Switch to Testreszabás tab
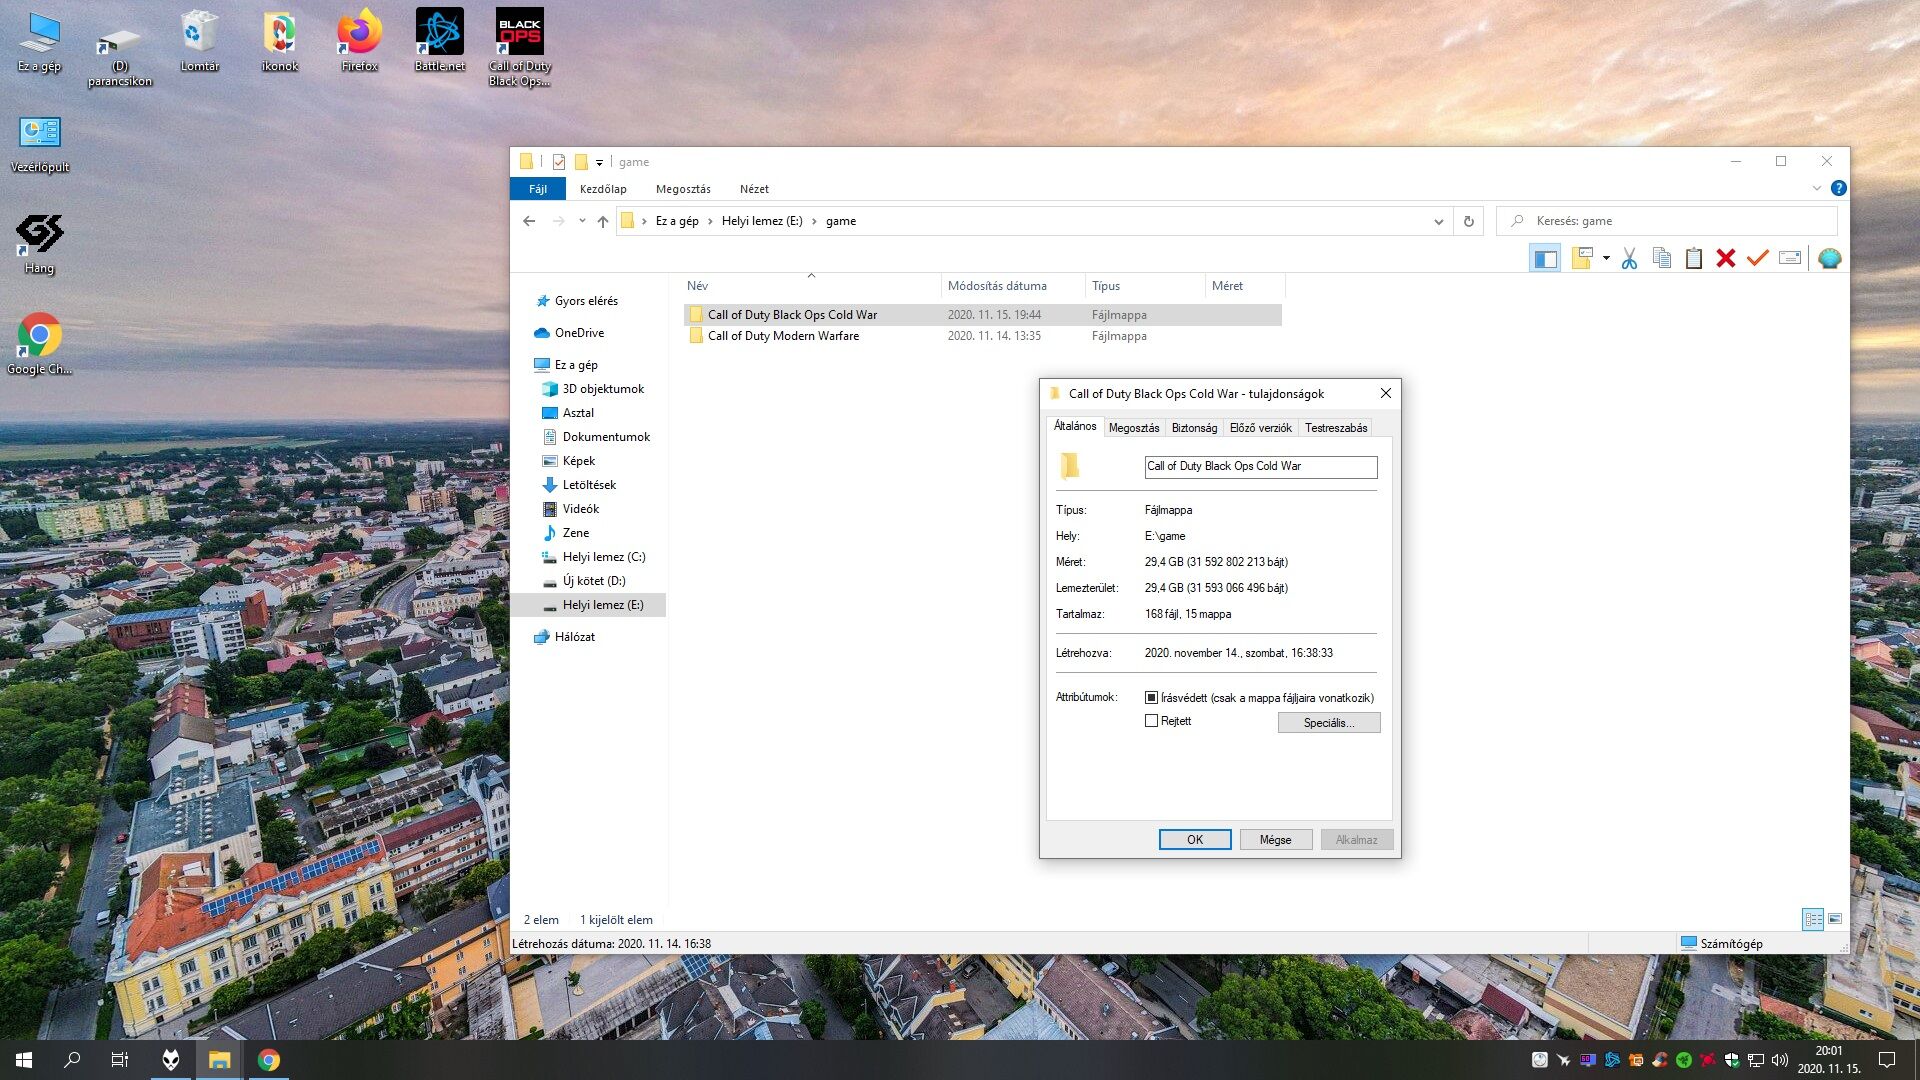The image size is (1920, 1080). click(1336, 428)
